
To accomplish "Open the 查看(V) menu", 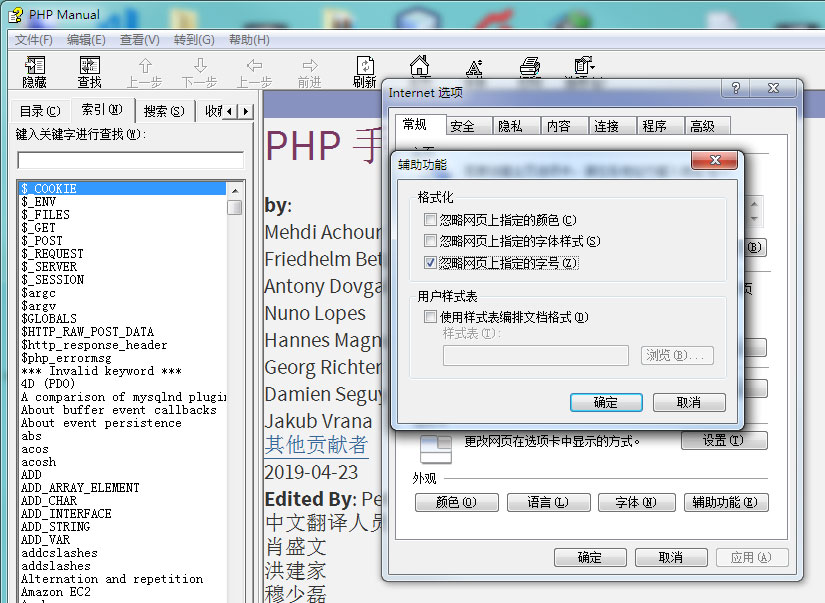I will tap(140, 40).
